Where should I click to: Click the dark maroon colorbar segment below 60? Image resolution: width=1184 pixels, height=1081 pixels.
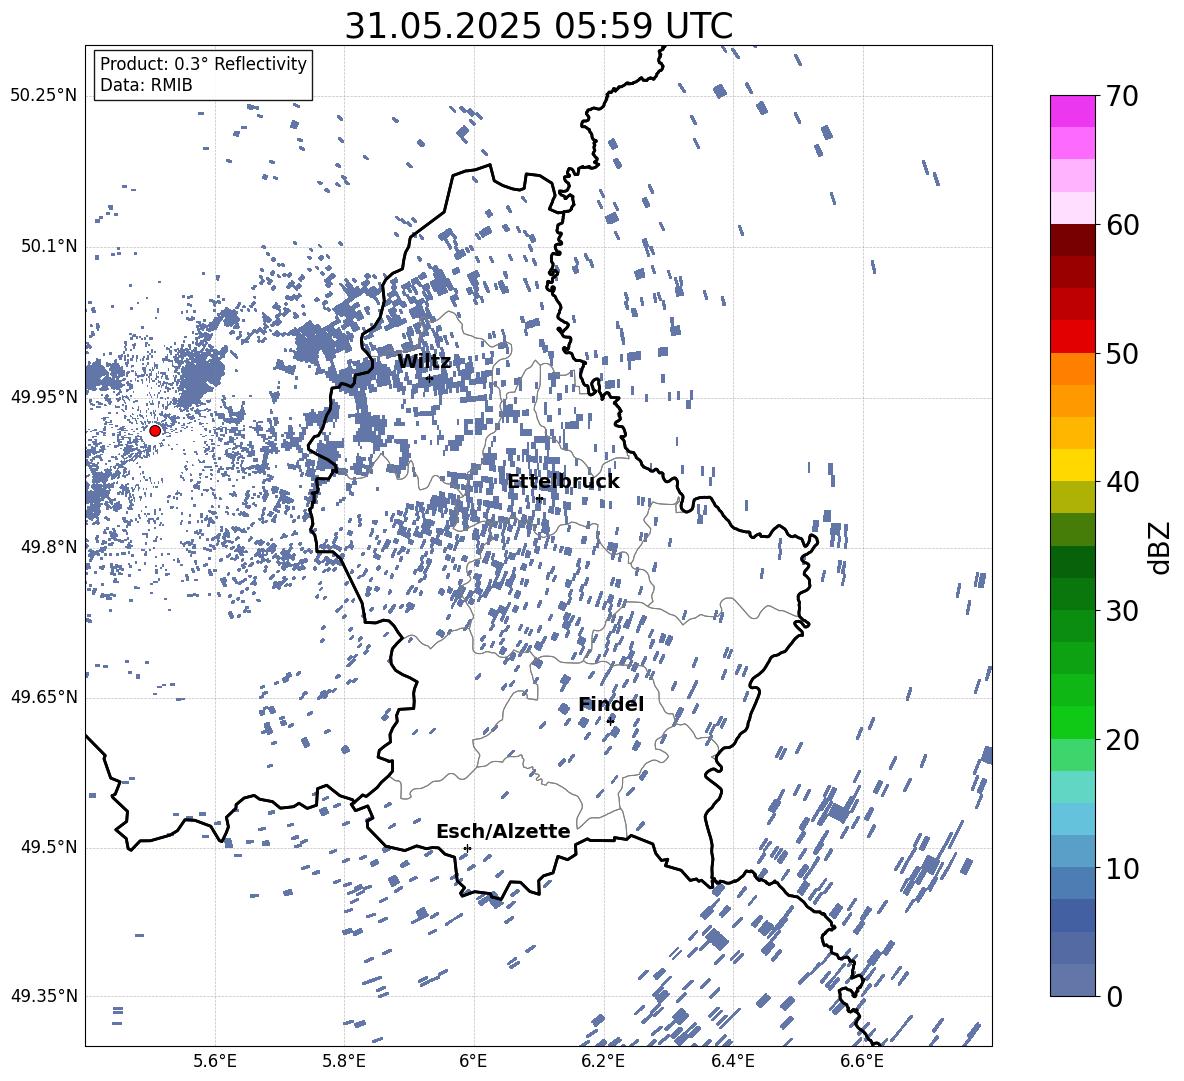[x=1072, y=240]
